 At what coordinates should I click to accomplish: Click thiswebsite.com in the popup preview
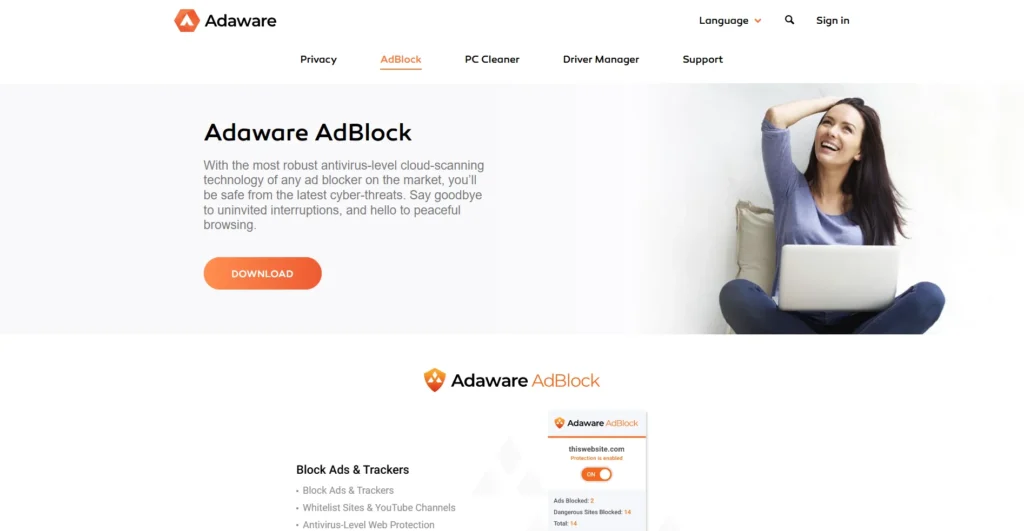pyautogui.click(x=596, y=449)
